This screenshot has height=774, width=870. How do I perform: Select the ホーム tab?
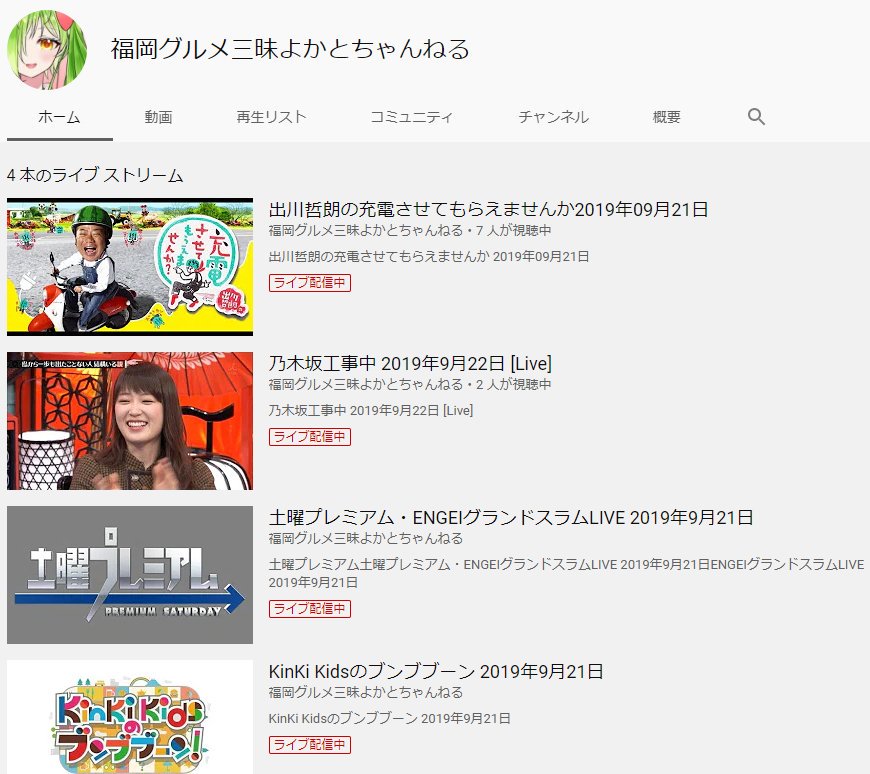[x=59, y=117]
